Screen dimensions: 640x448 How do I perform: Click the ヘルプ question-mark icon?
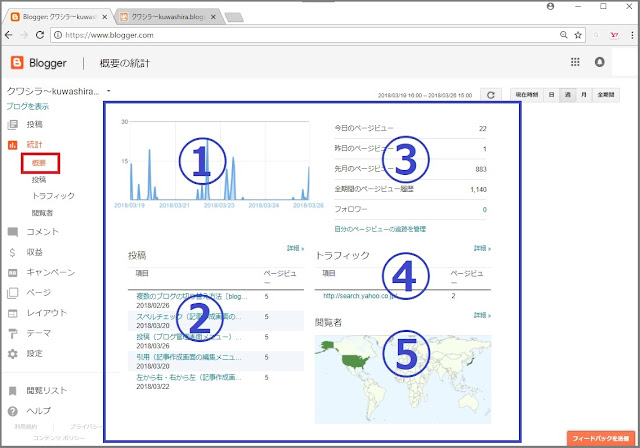13,411
